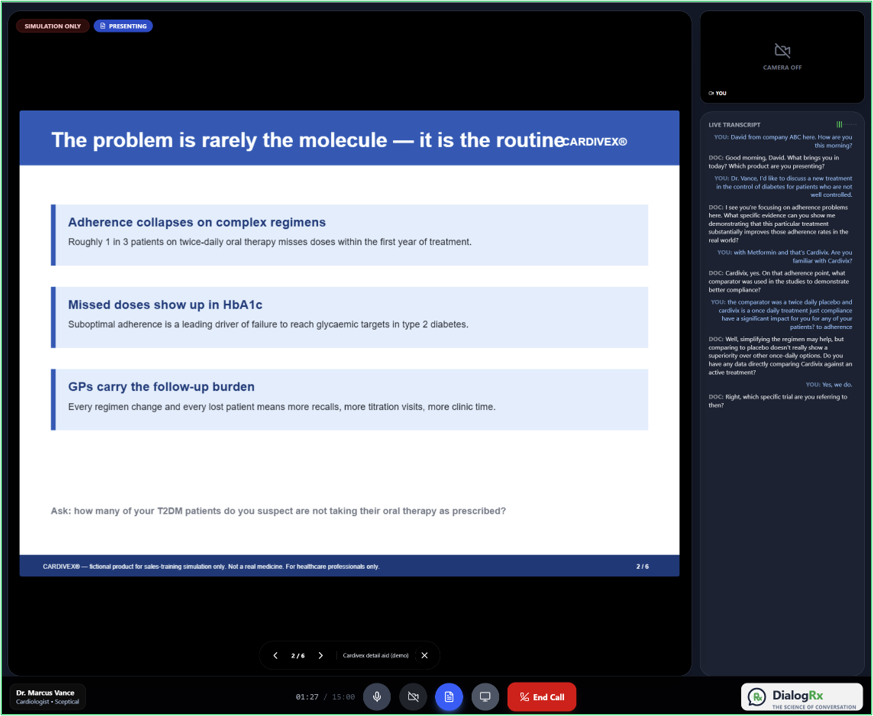Click the Adherence collapses on complex regimens card
Viewport: 873px width, 716px height.
point(350,235)
